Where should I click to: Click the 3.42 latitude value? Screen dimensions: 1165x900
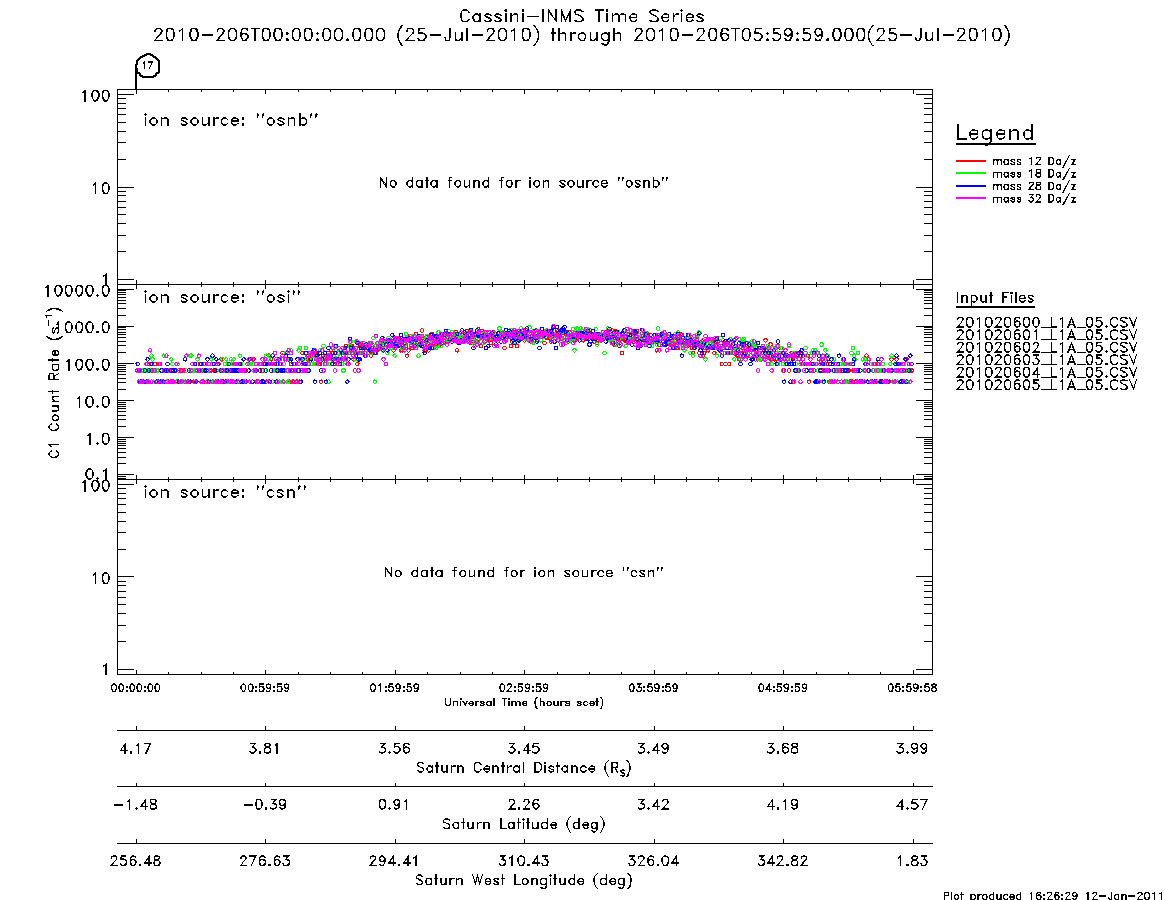click(x=653, y=805)
